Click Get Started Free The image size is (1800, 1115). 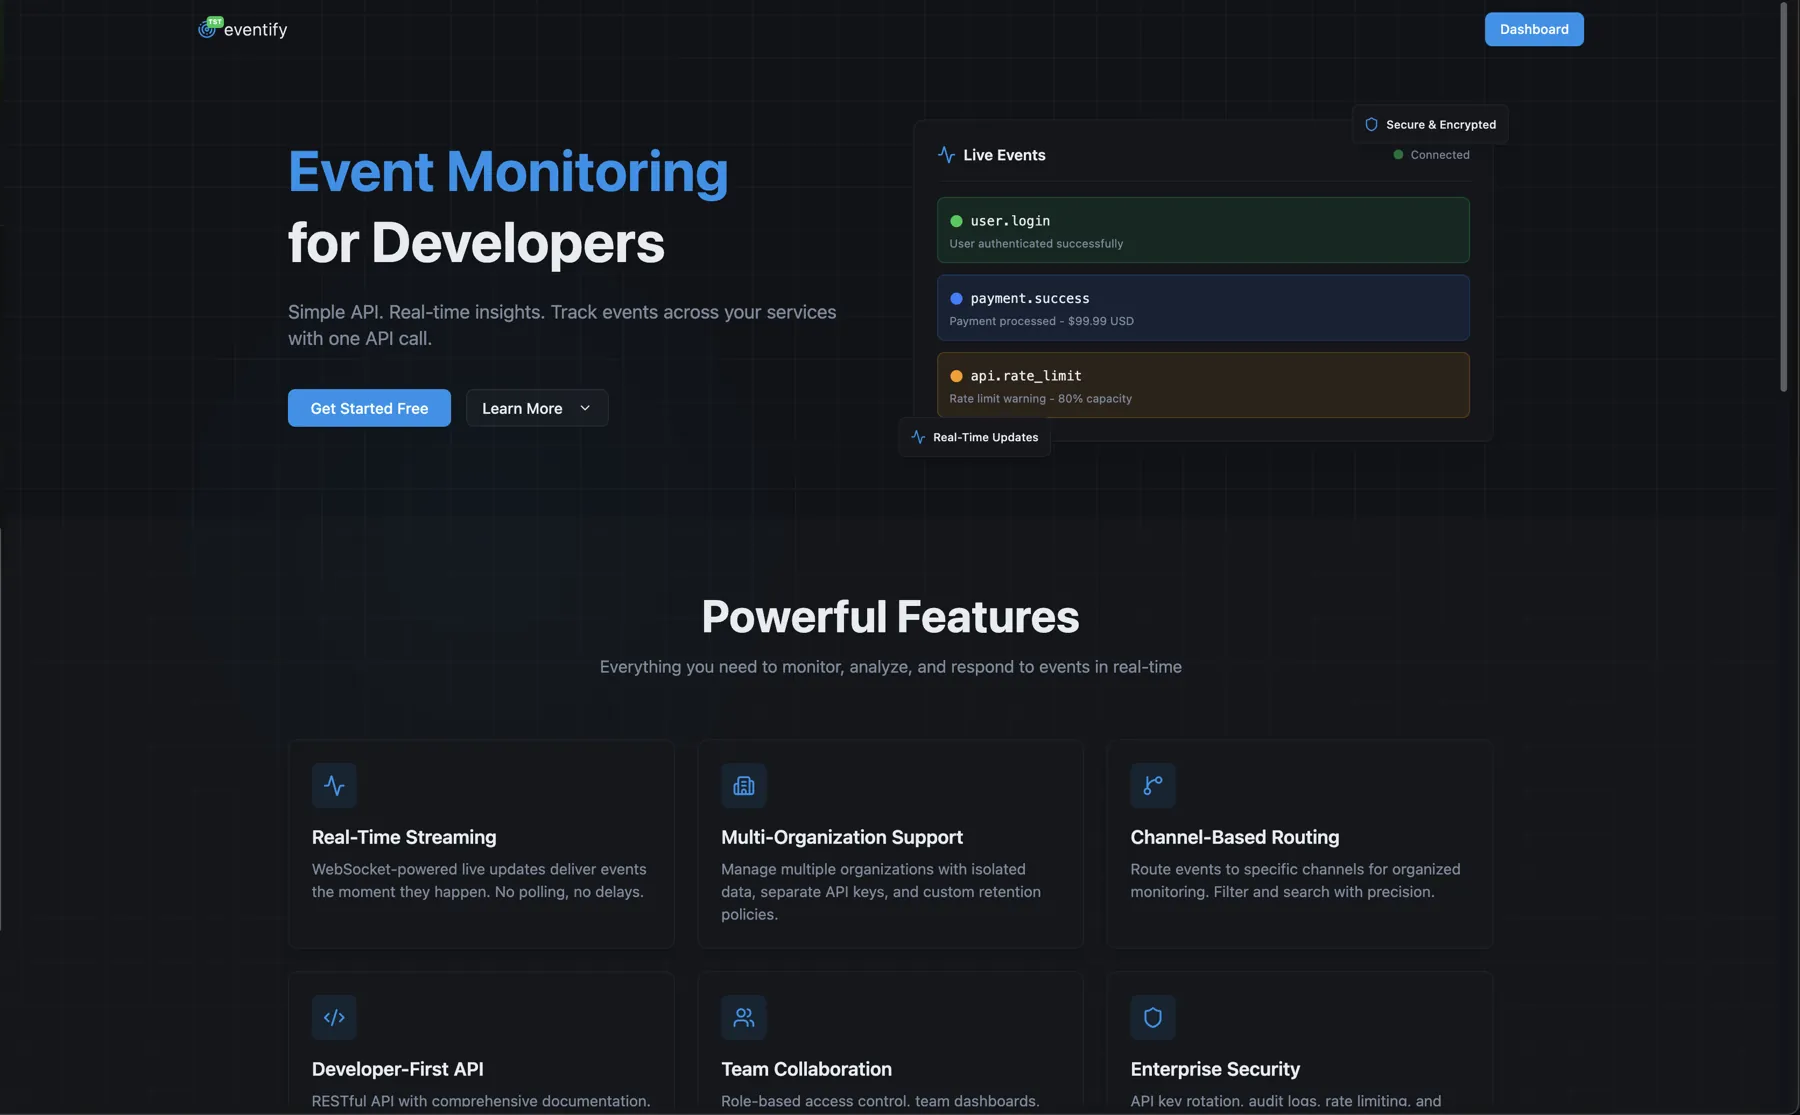(x=369, y=408)
